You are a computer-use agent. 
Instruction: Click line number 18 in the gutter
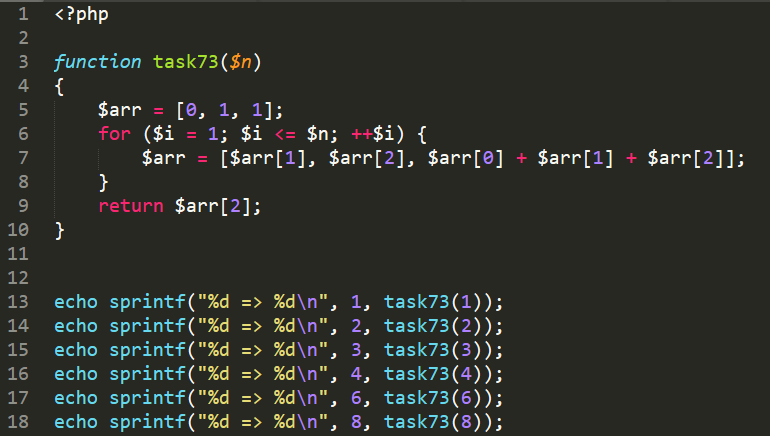coord(18,422)
